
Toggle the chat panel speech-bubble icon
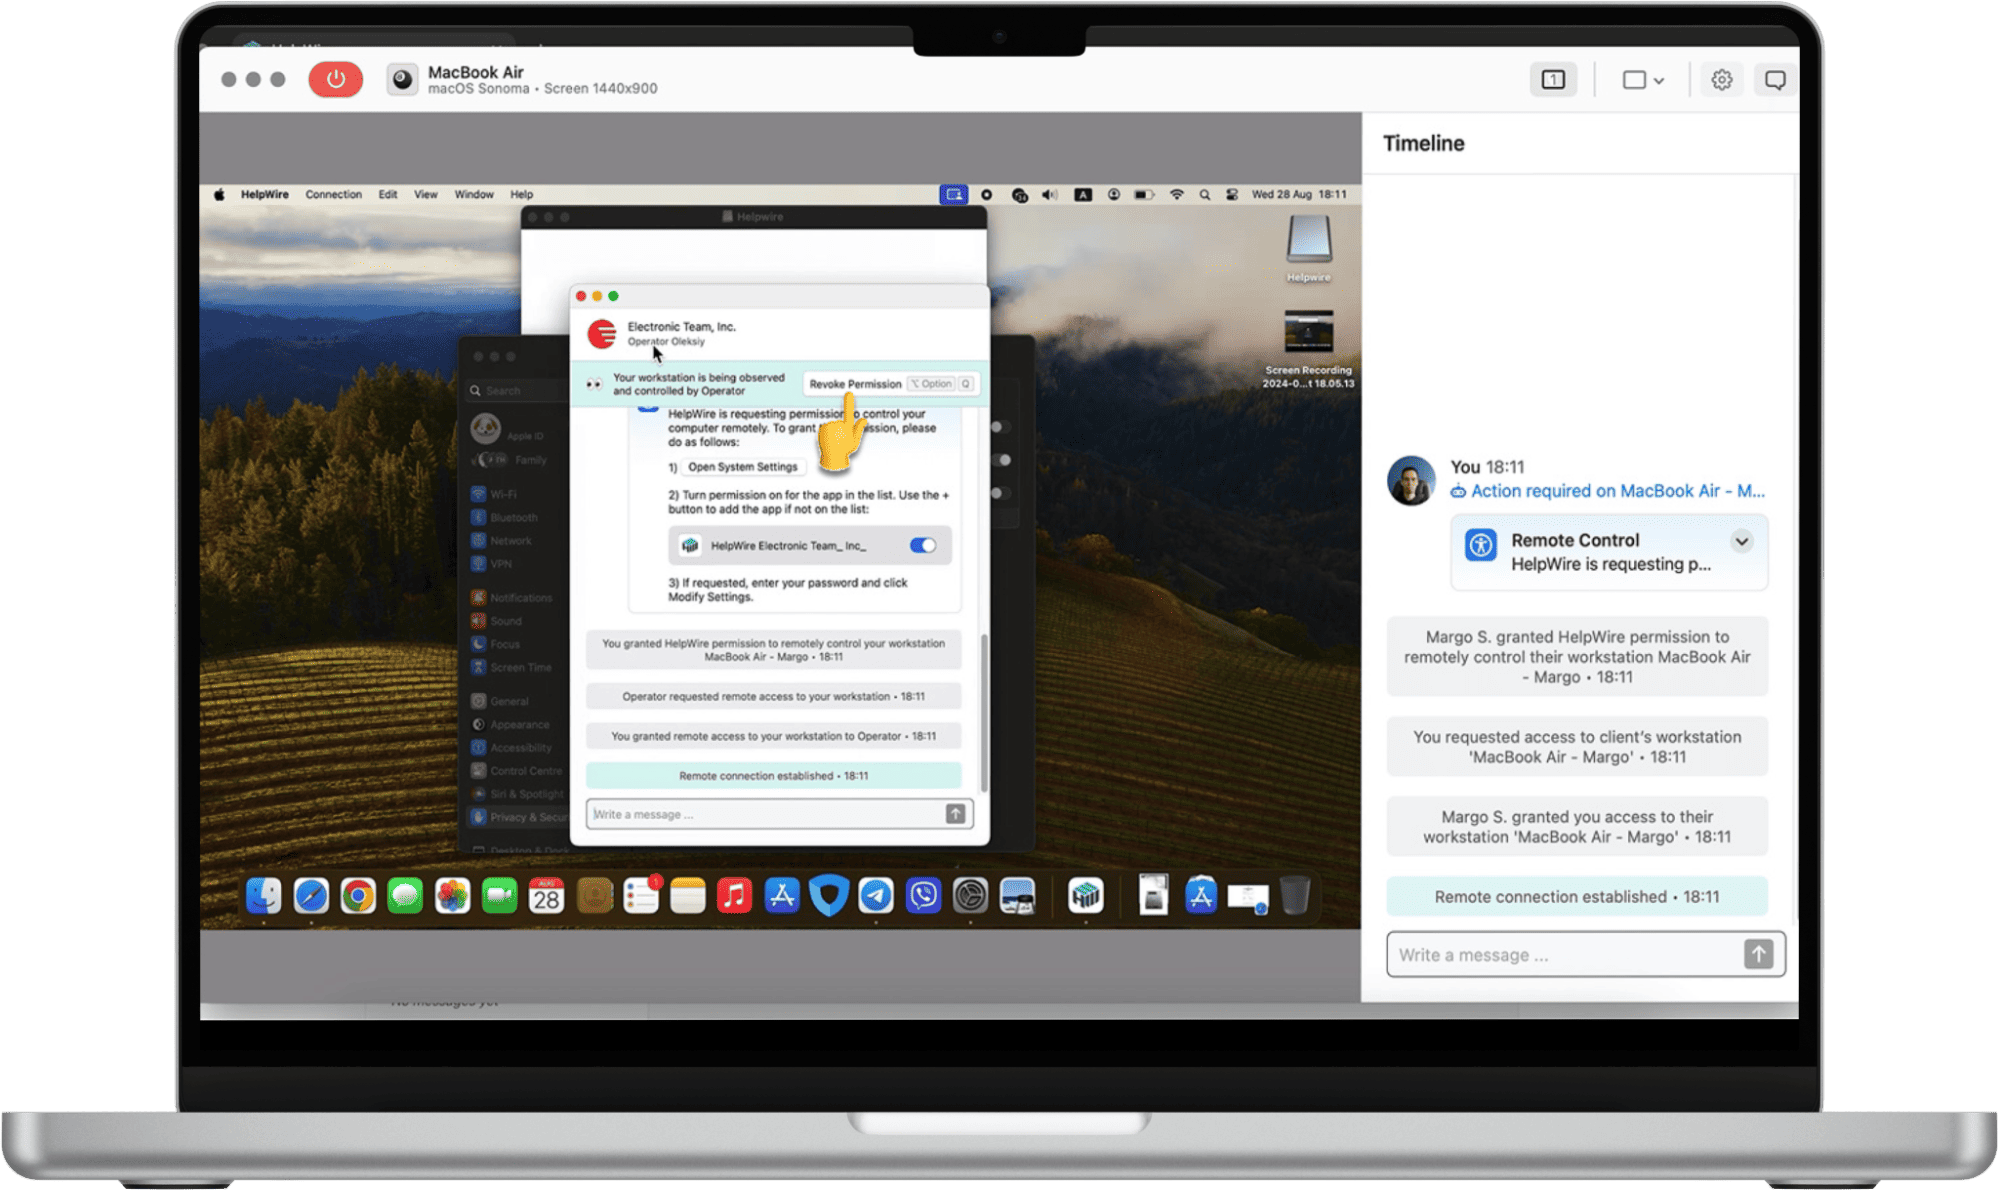pos(1775,79)
